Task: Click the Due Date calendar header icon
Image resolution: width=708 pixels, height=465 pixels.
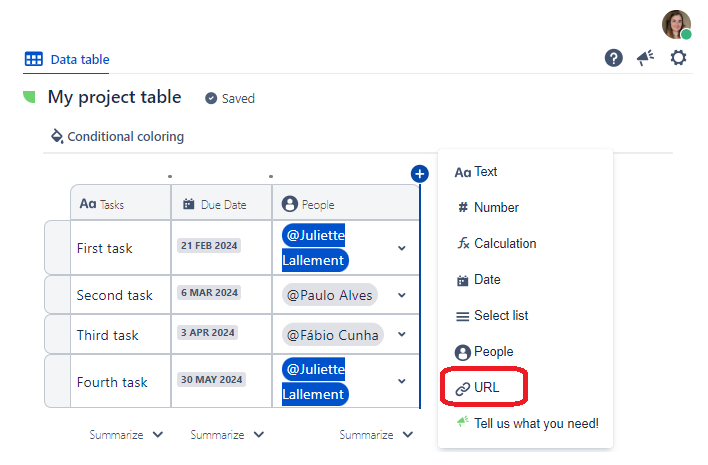Action: (189, 204)
